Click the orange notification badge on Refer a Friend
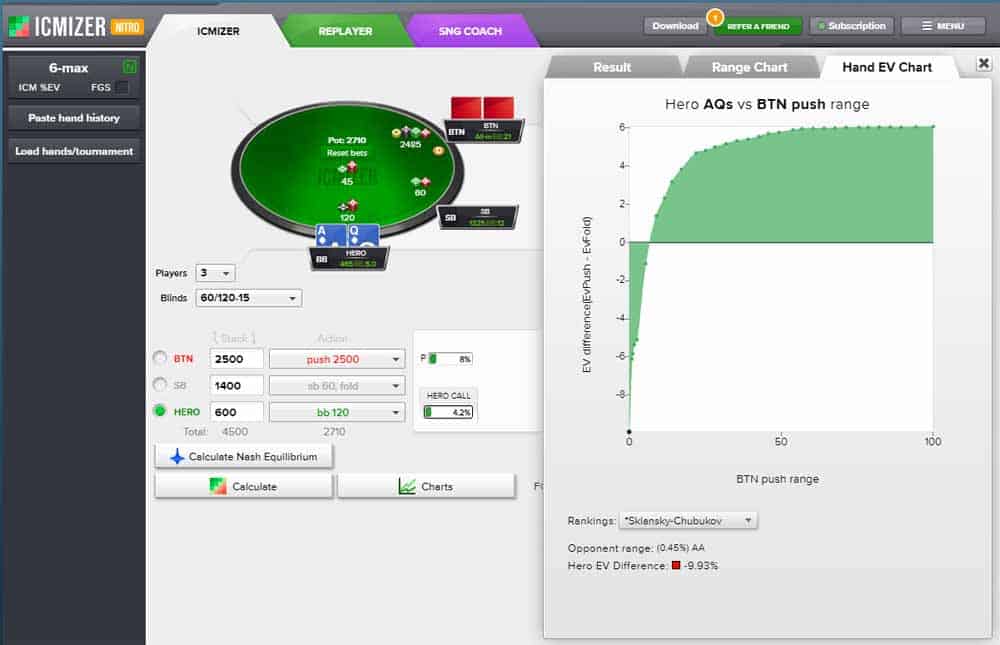Image resolution: width=1000 pixels, height=645 pixels. pos(715,17)
